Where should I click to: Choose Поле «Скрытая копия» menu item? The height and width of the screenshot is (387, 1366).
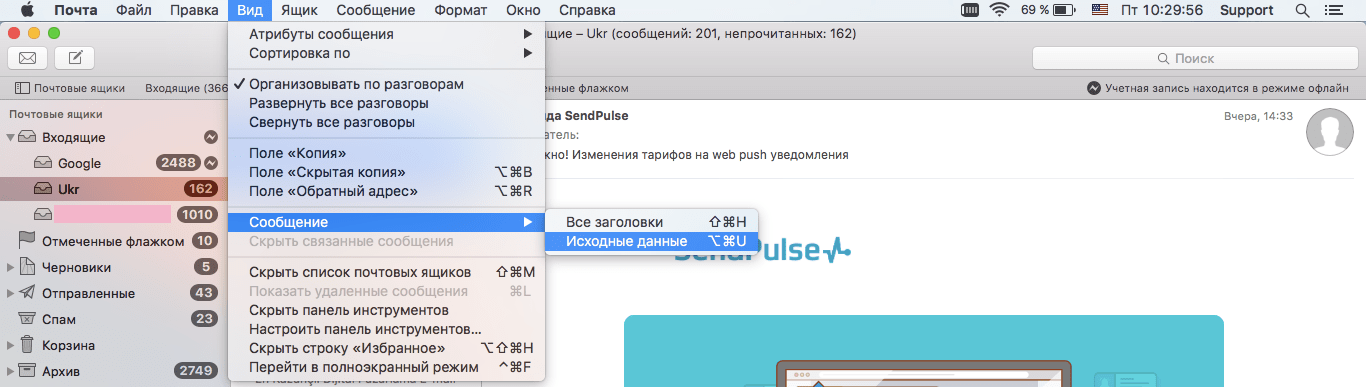(x=388, y=172)
